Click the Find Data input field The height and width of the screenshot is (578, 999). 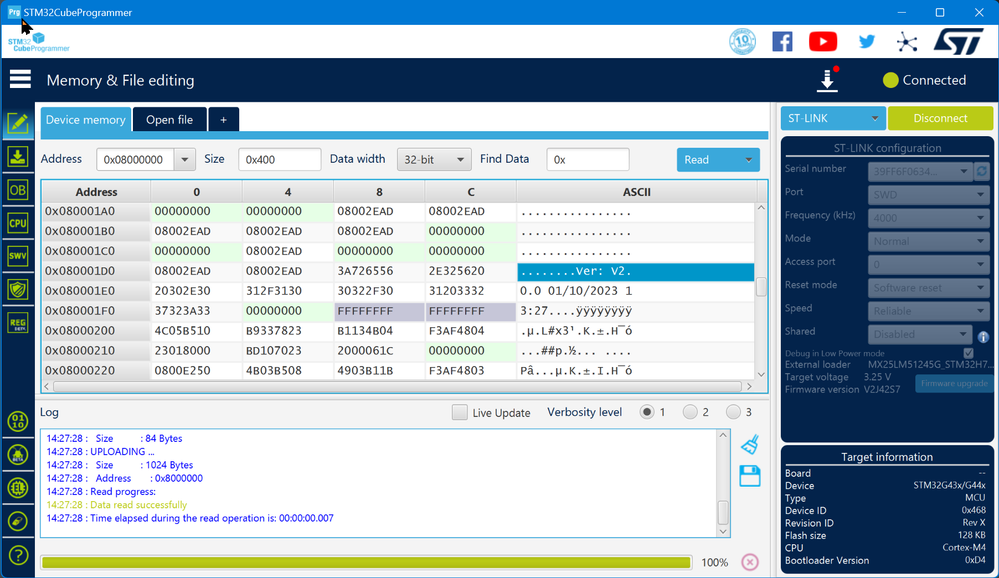(x=587, y=159)
